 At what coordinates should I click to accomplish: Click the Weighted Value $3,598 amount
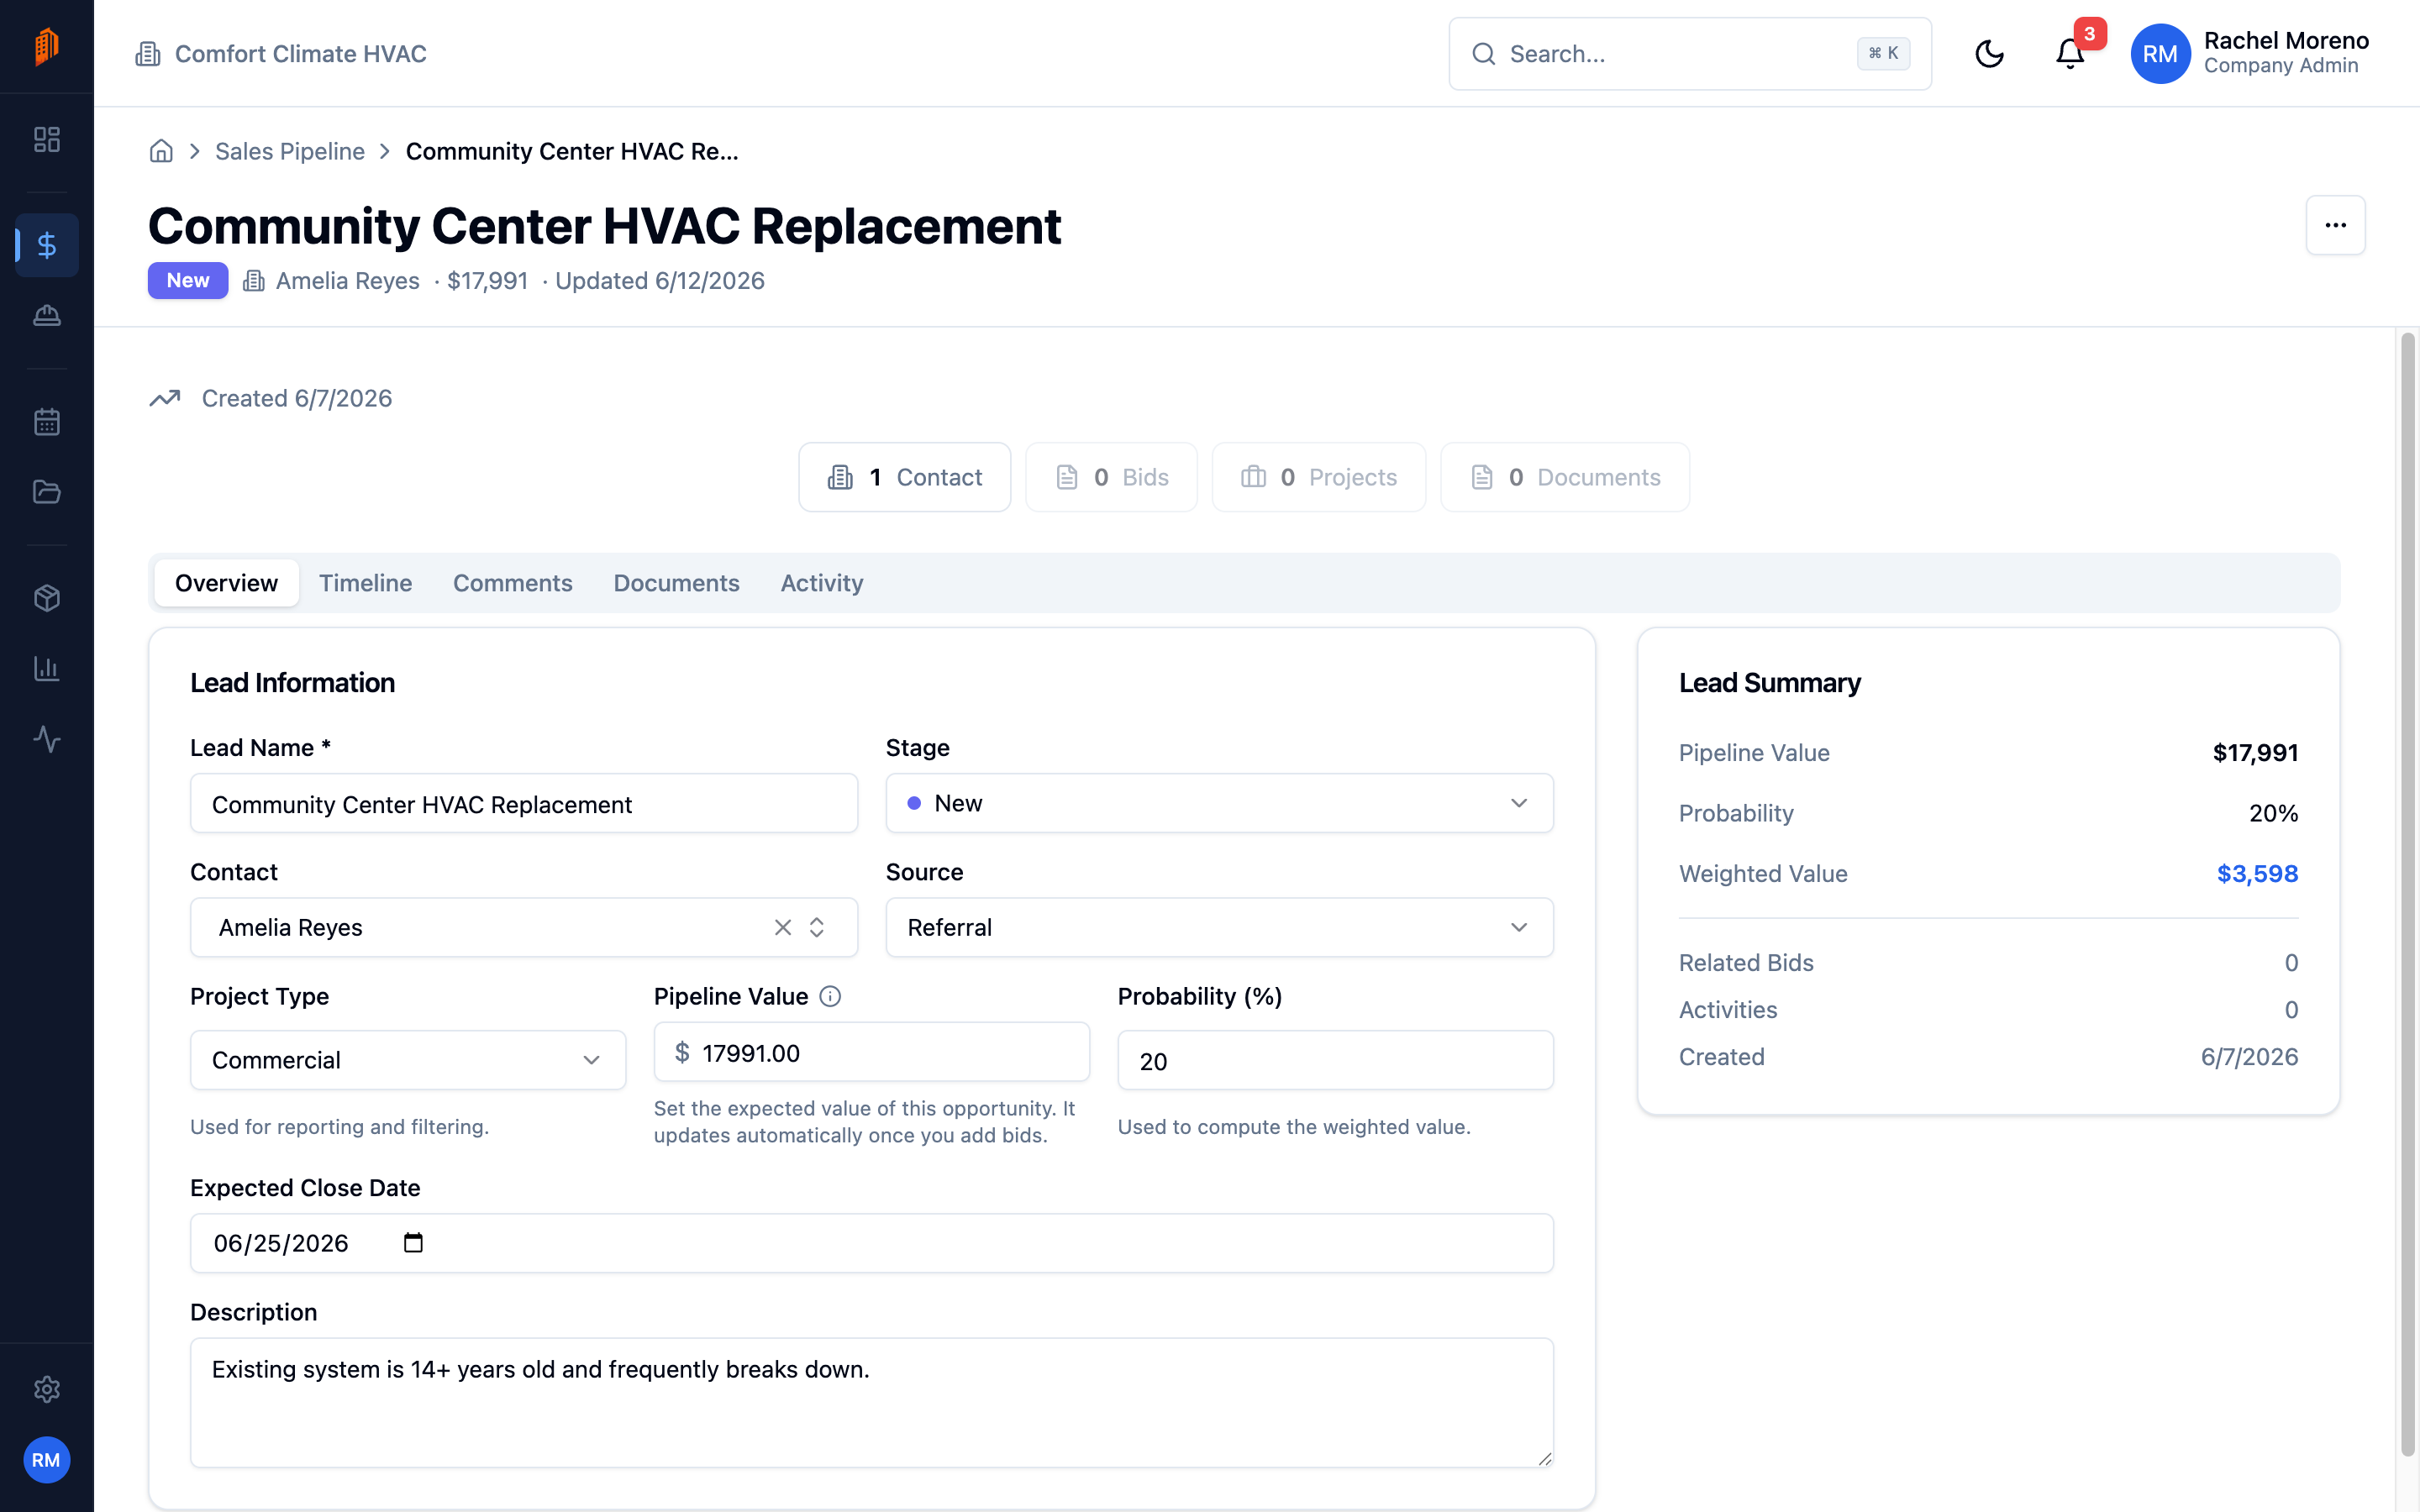(2257, 874)
